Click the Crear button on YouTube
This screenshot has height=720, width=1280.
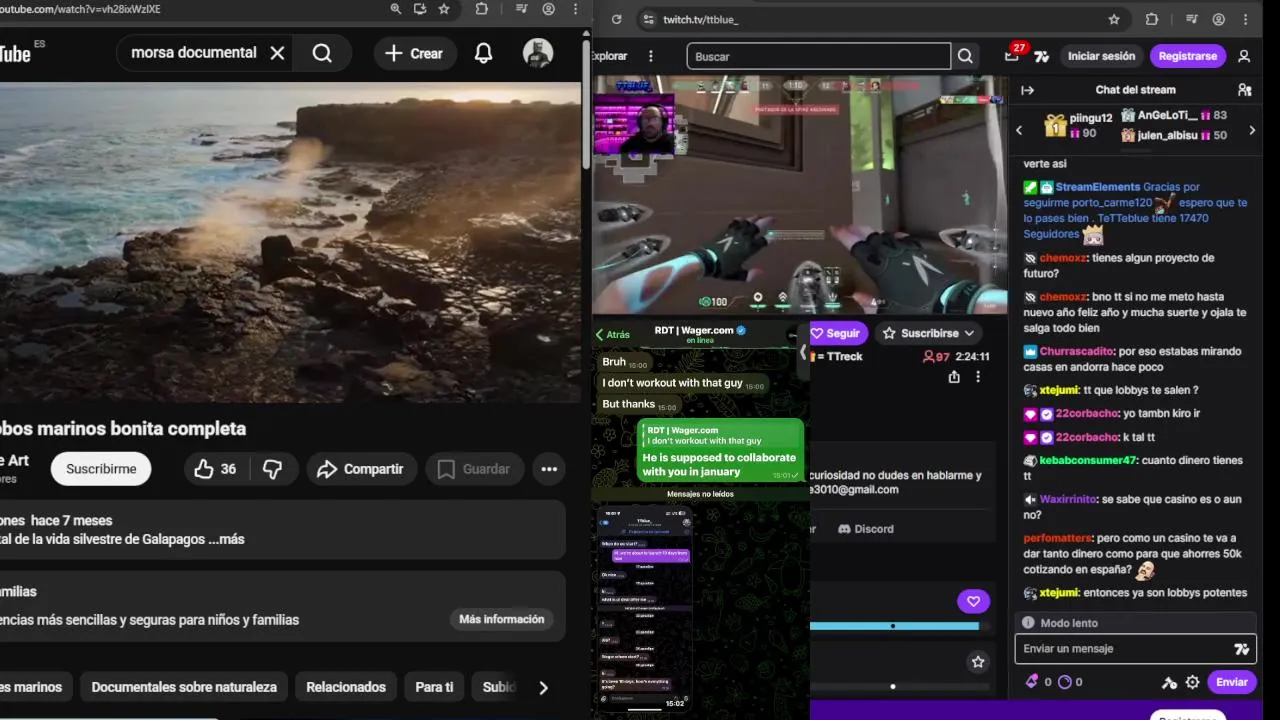coord(415,54)
